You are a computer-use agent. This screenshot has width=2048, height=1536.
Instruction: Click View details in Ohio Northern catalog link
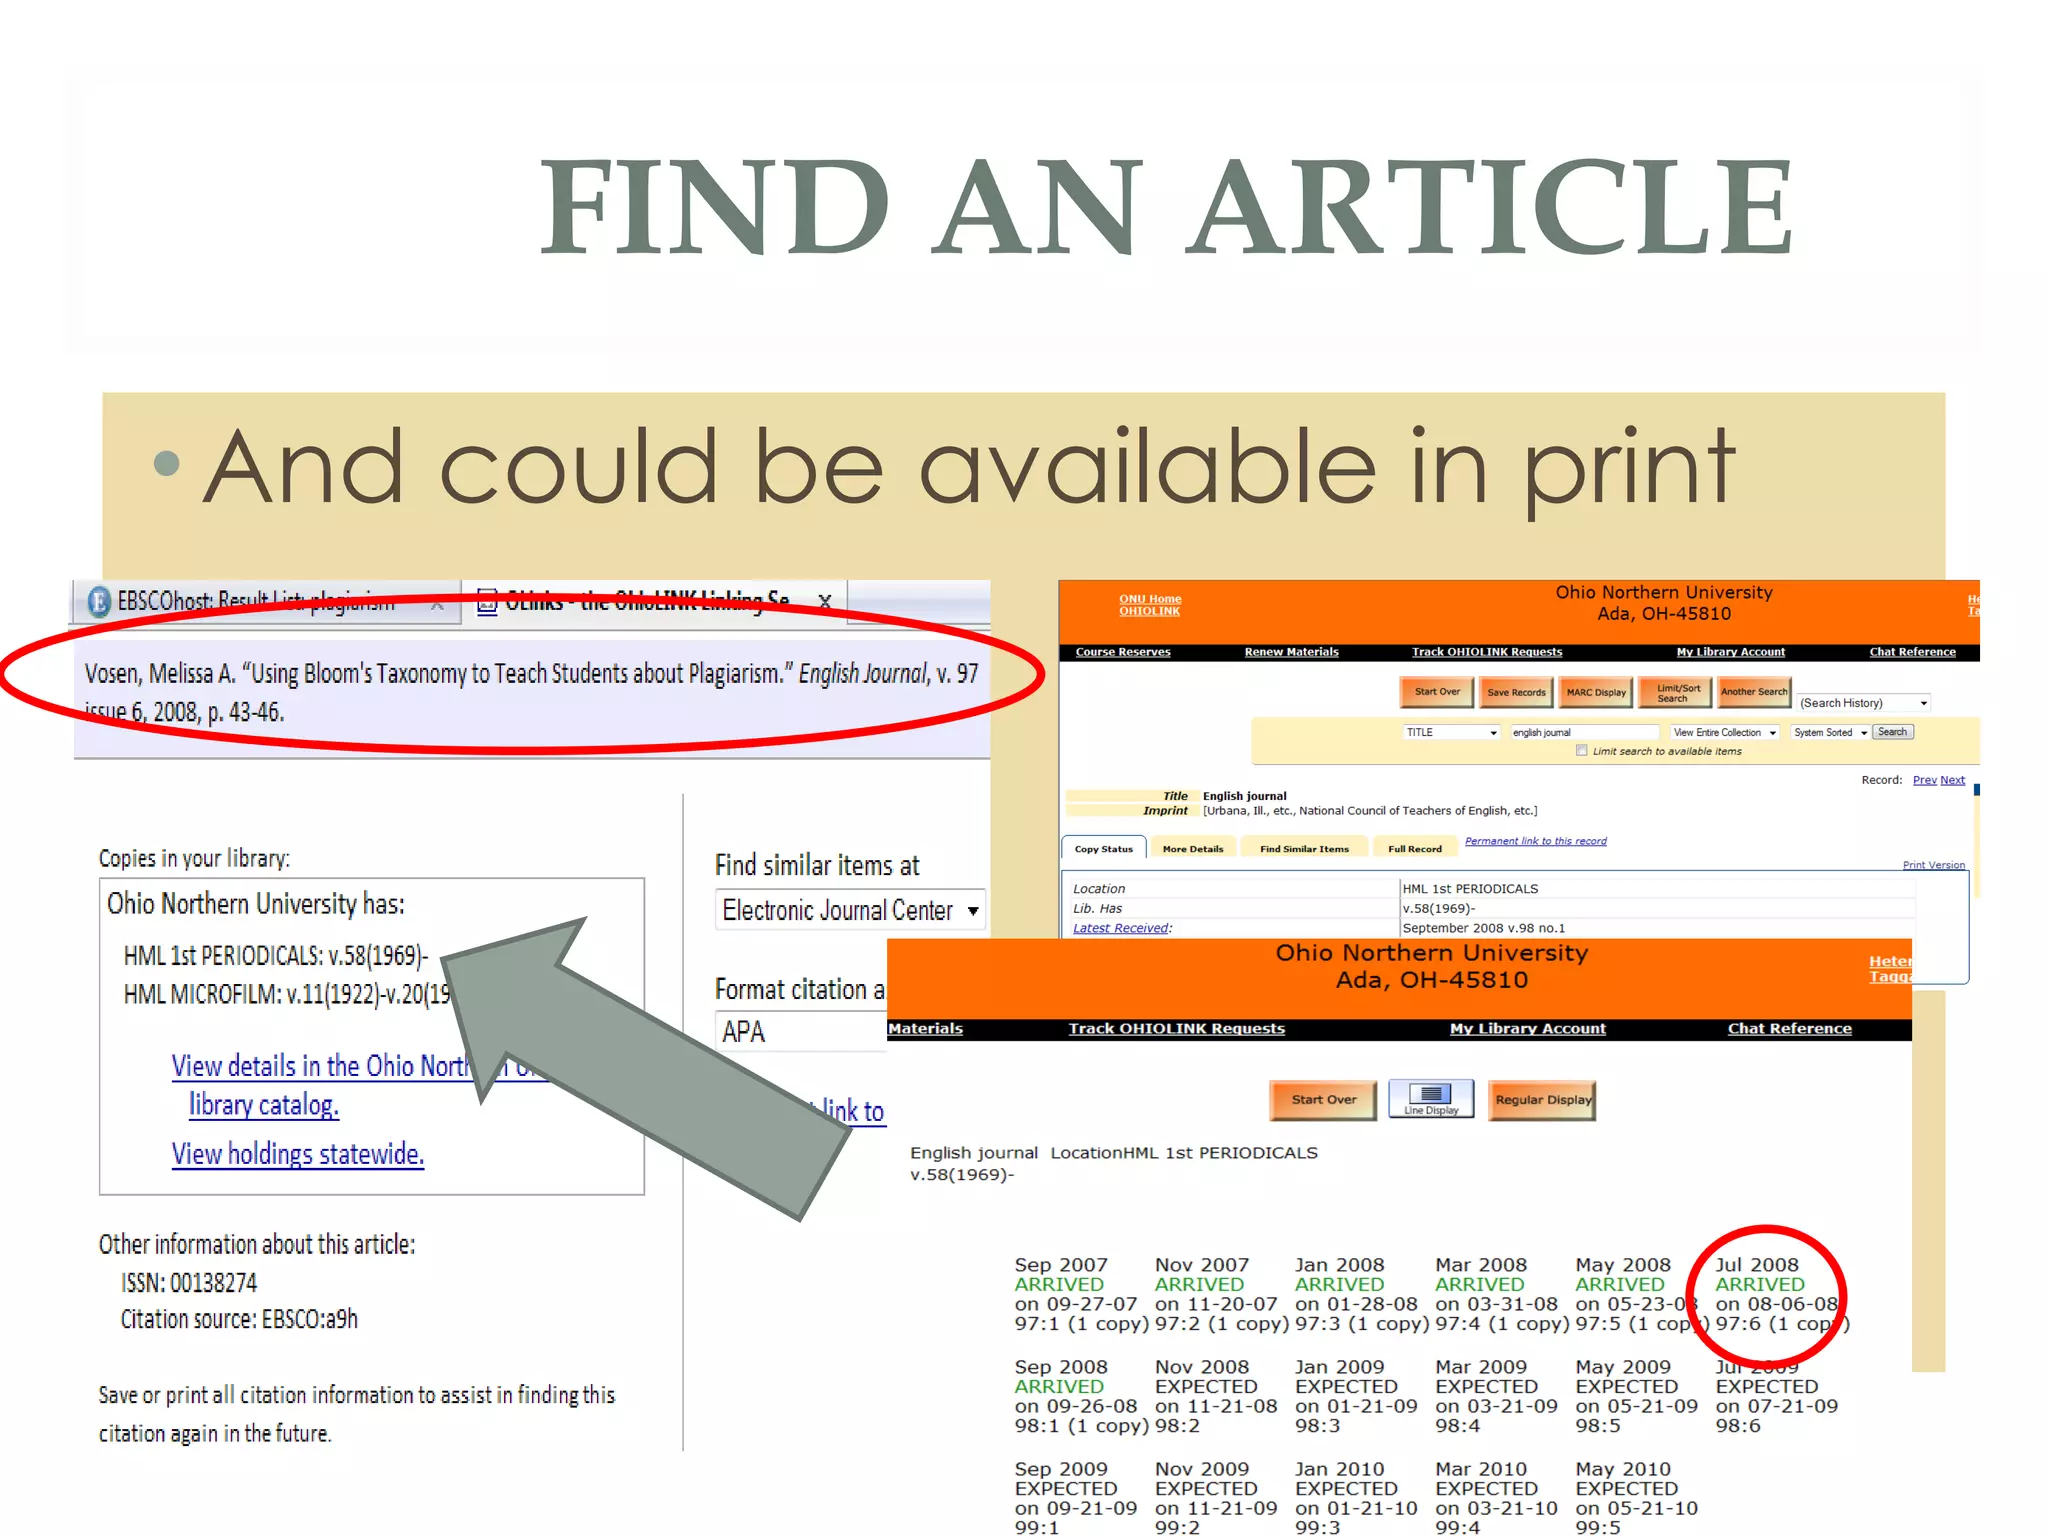click(x=360, y=1085)
